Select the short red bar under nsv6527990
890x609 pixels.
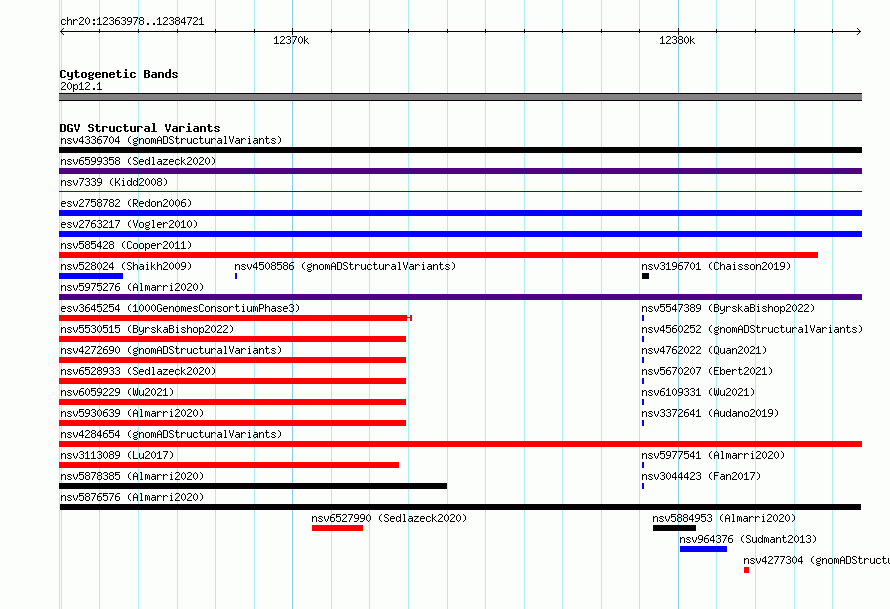coord(337,528)
